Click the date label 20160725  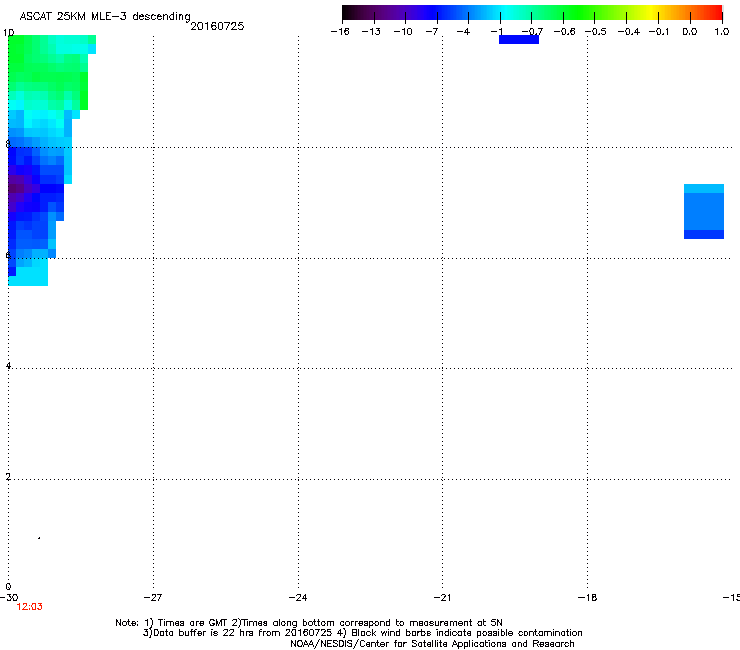pos(217,26)
